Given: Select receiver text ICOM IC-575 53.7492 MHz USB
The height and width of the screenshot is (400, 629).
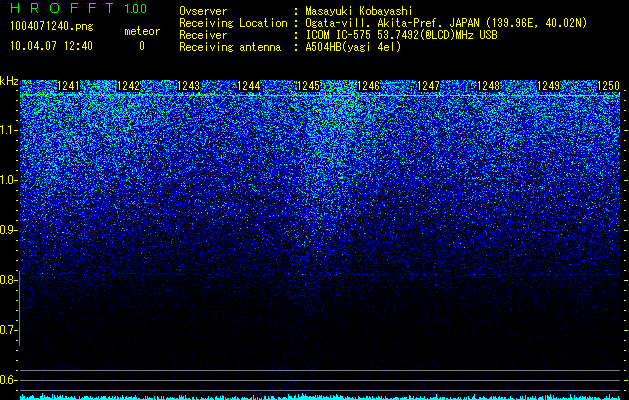Looking at the screenshot, I should point(401,35).
